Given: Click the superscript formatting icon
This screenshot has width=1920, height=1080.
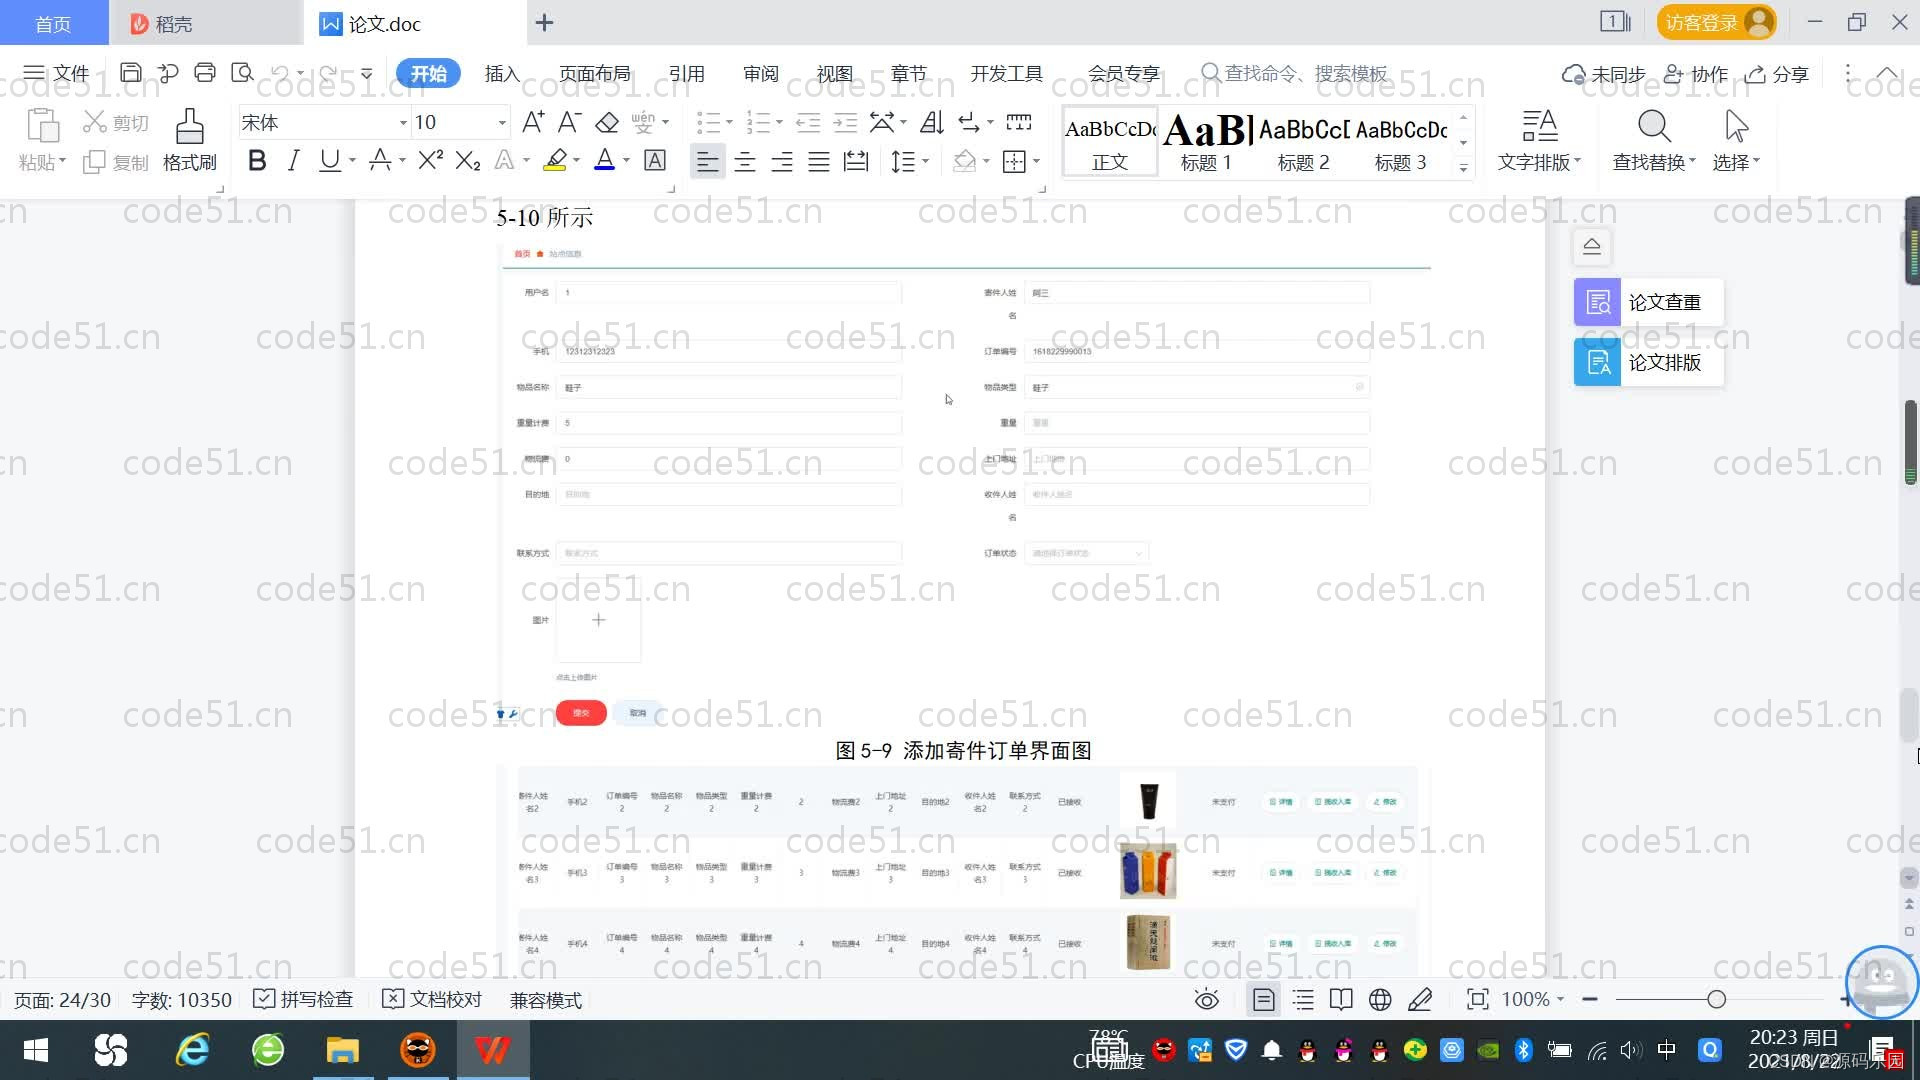Looking at the screenshot, I should pos(428,160).
